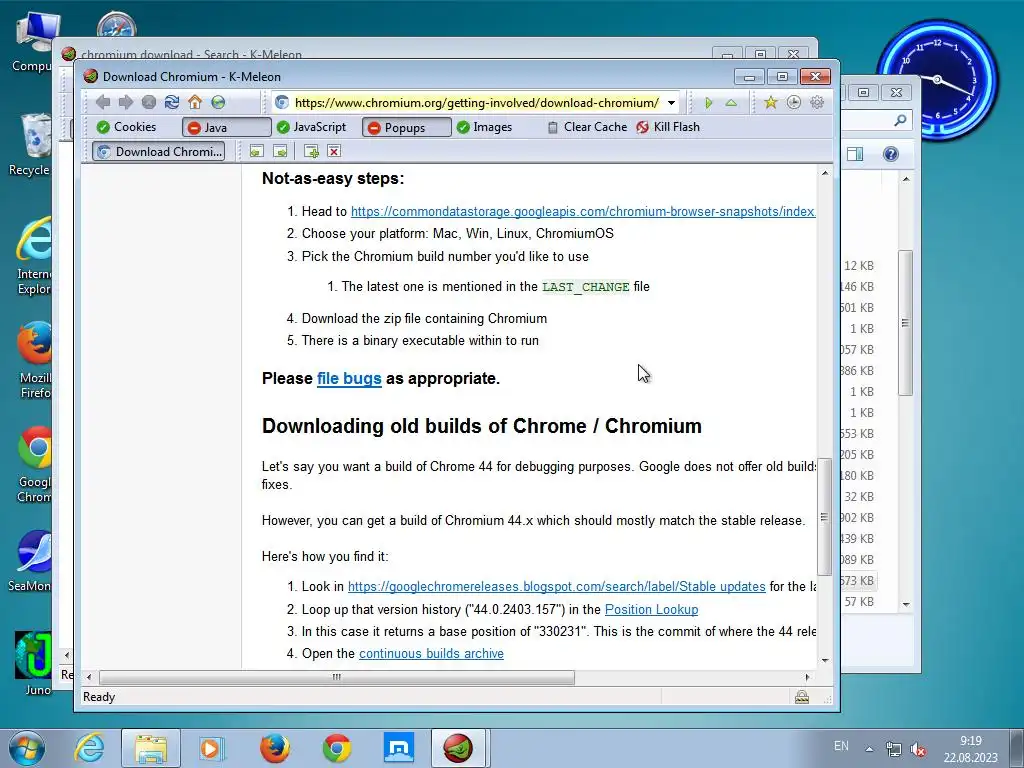Open a new tab with plus icon
The image size is (1024, 768).
312,152
